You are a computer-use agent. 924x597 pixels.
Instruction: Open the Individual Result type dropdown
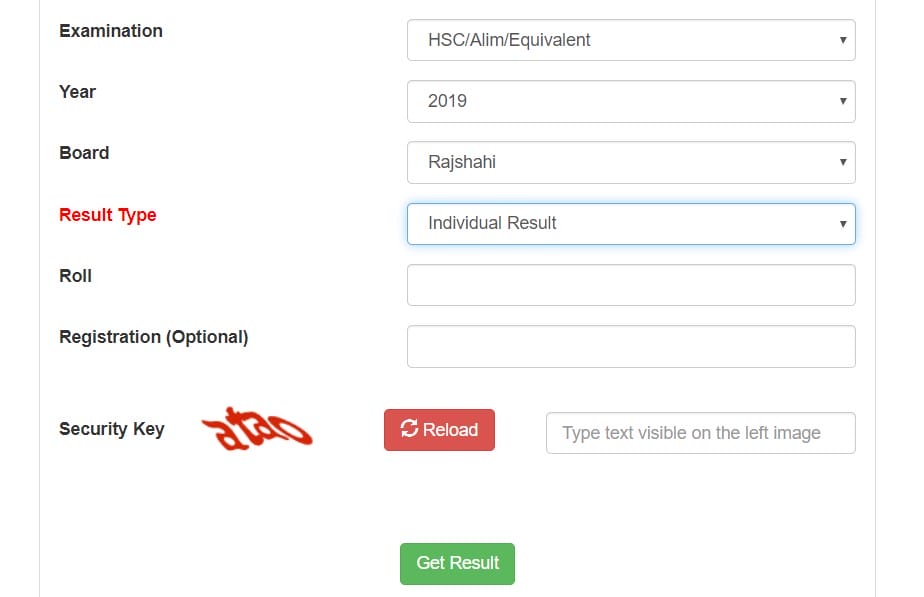pyautogui.click(x=631, y=224)
